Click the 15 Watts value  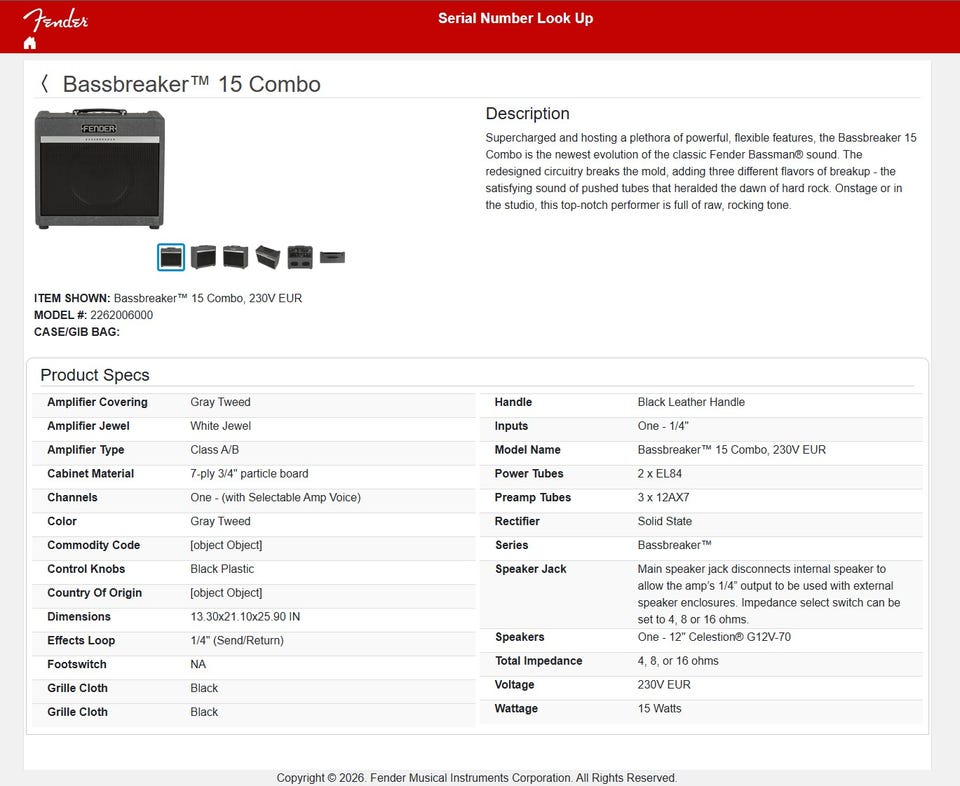click(659, 709)
